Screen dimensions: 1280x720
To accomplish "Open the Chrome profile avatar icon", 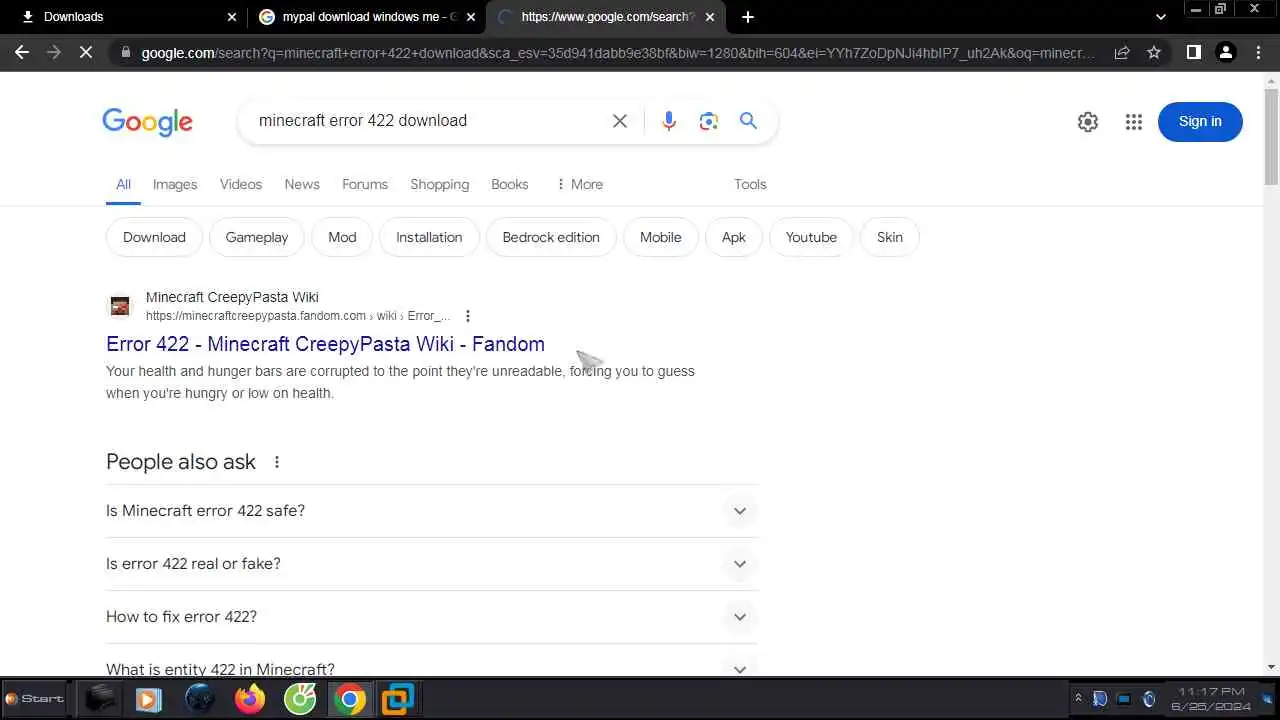I will click(1226, 52).
